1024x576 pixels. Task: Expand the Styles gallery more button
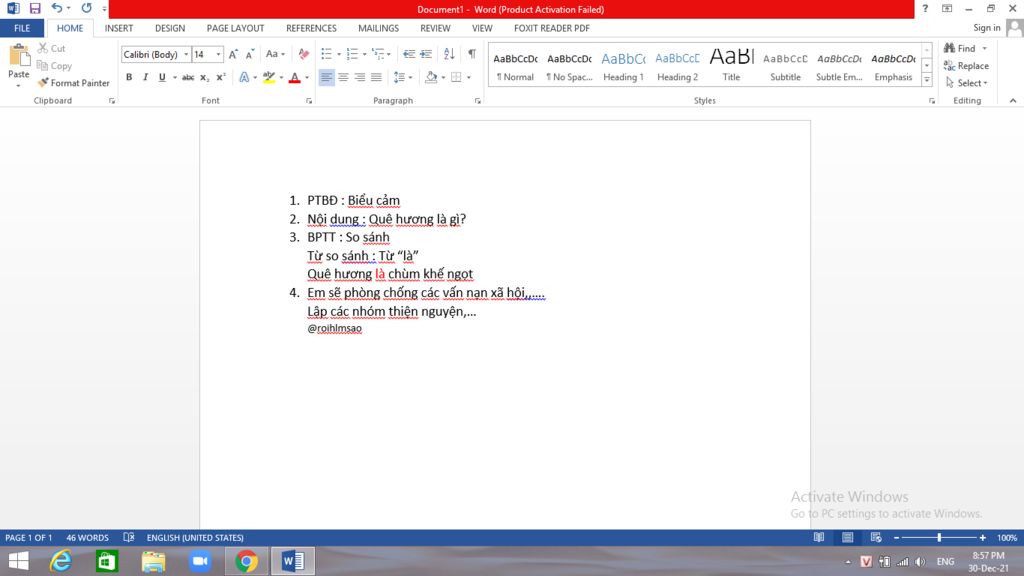[x=927, y=79]
